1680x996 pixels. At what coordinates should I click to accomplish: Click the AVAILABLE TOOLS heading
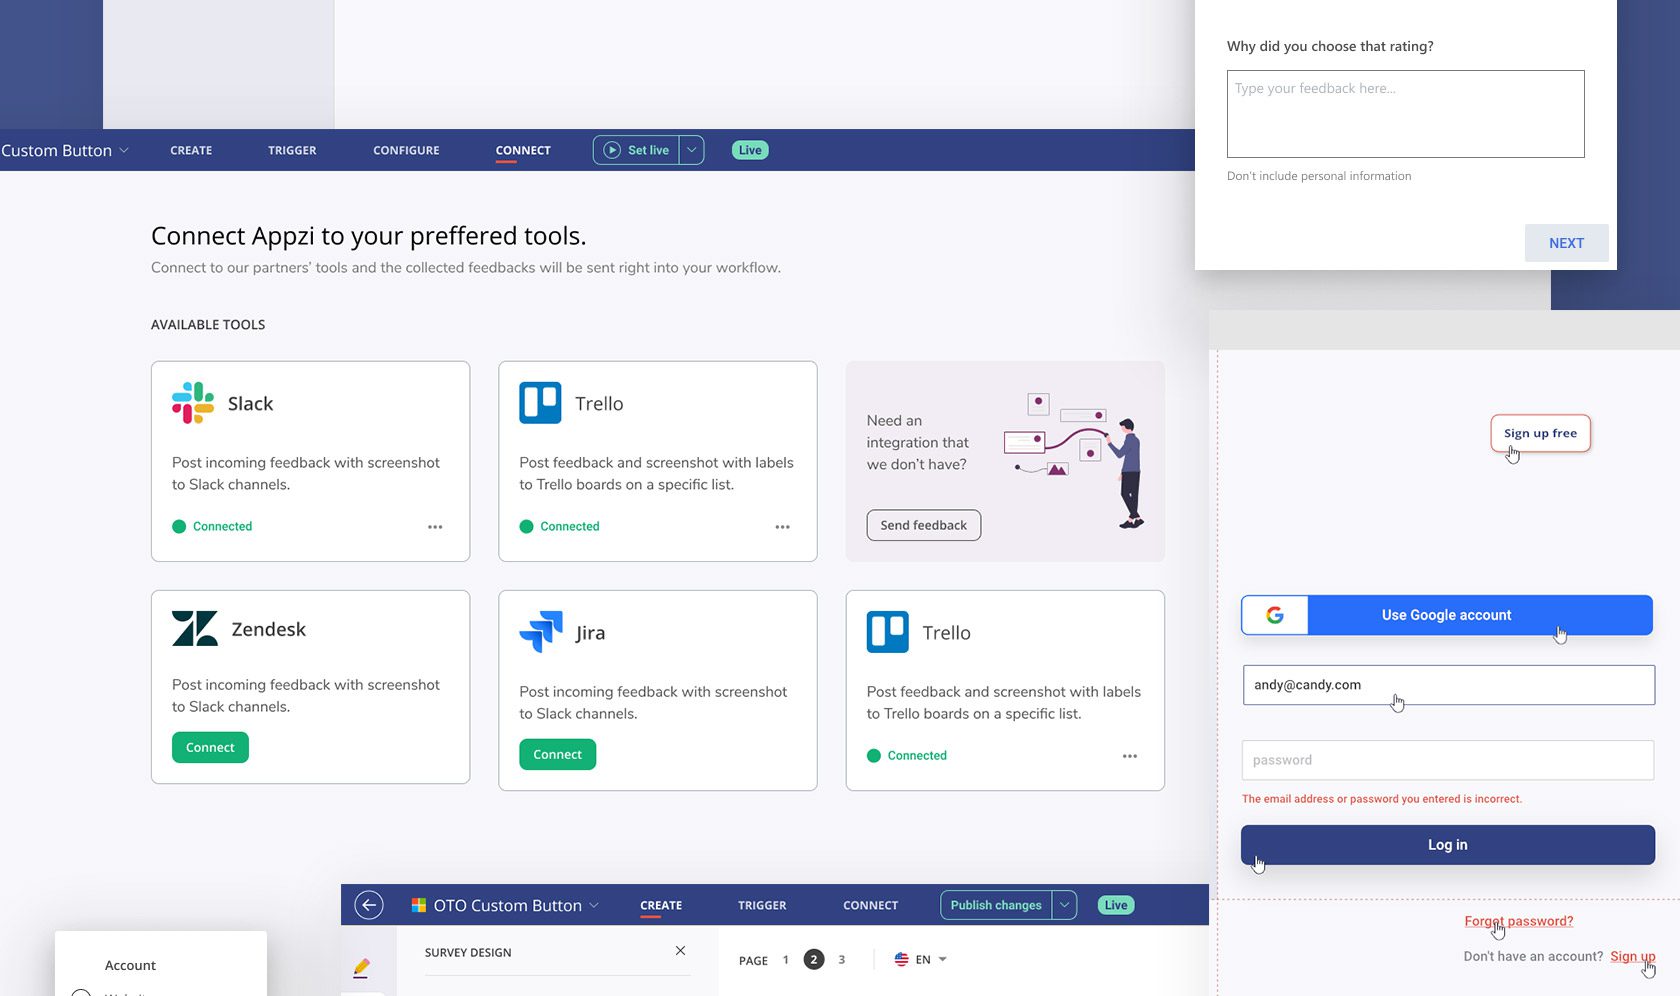[208, 325]
